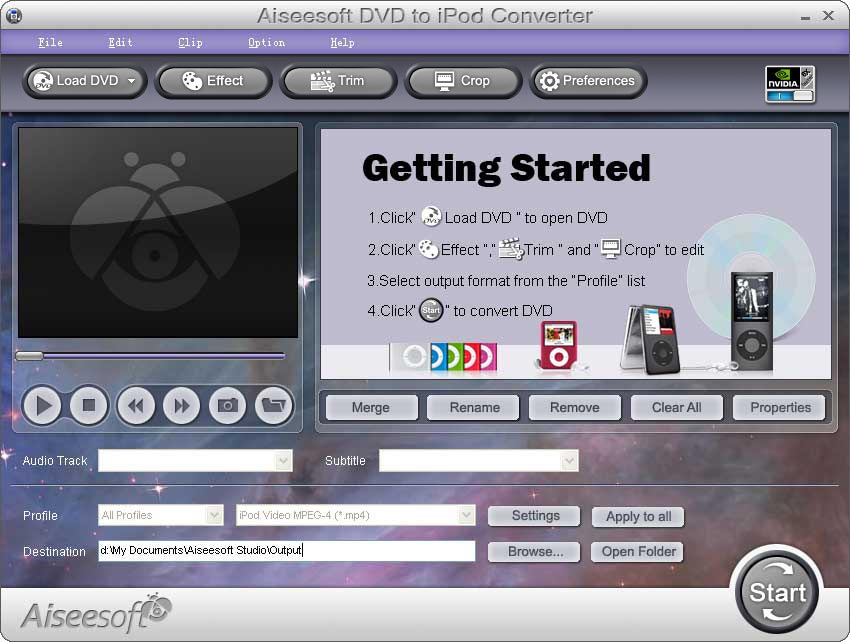The height and width of the screenshot is (642, 850).
Task: Start conversion with the round Start button
Action: [777, 591]
